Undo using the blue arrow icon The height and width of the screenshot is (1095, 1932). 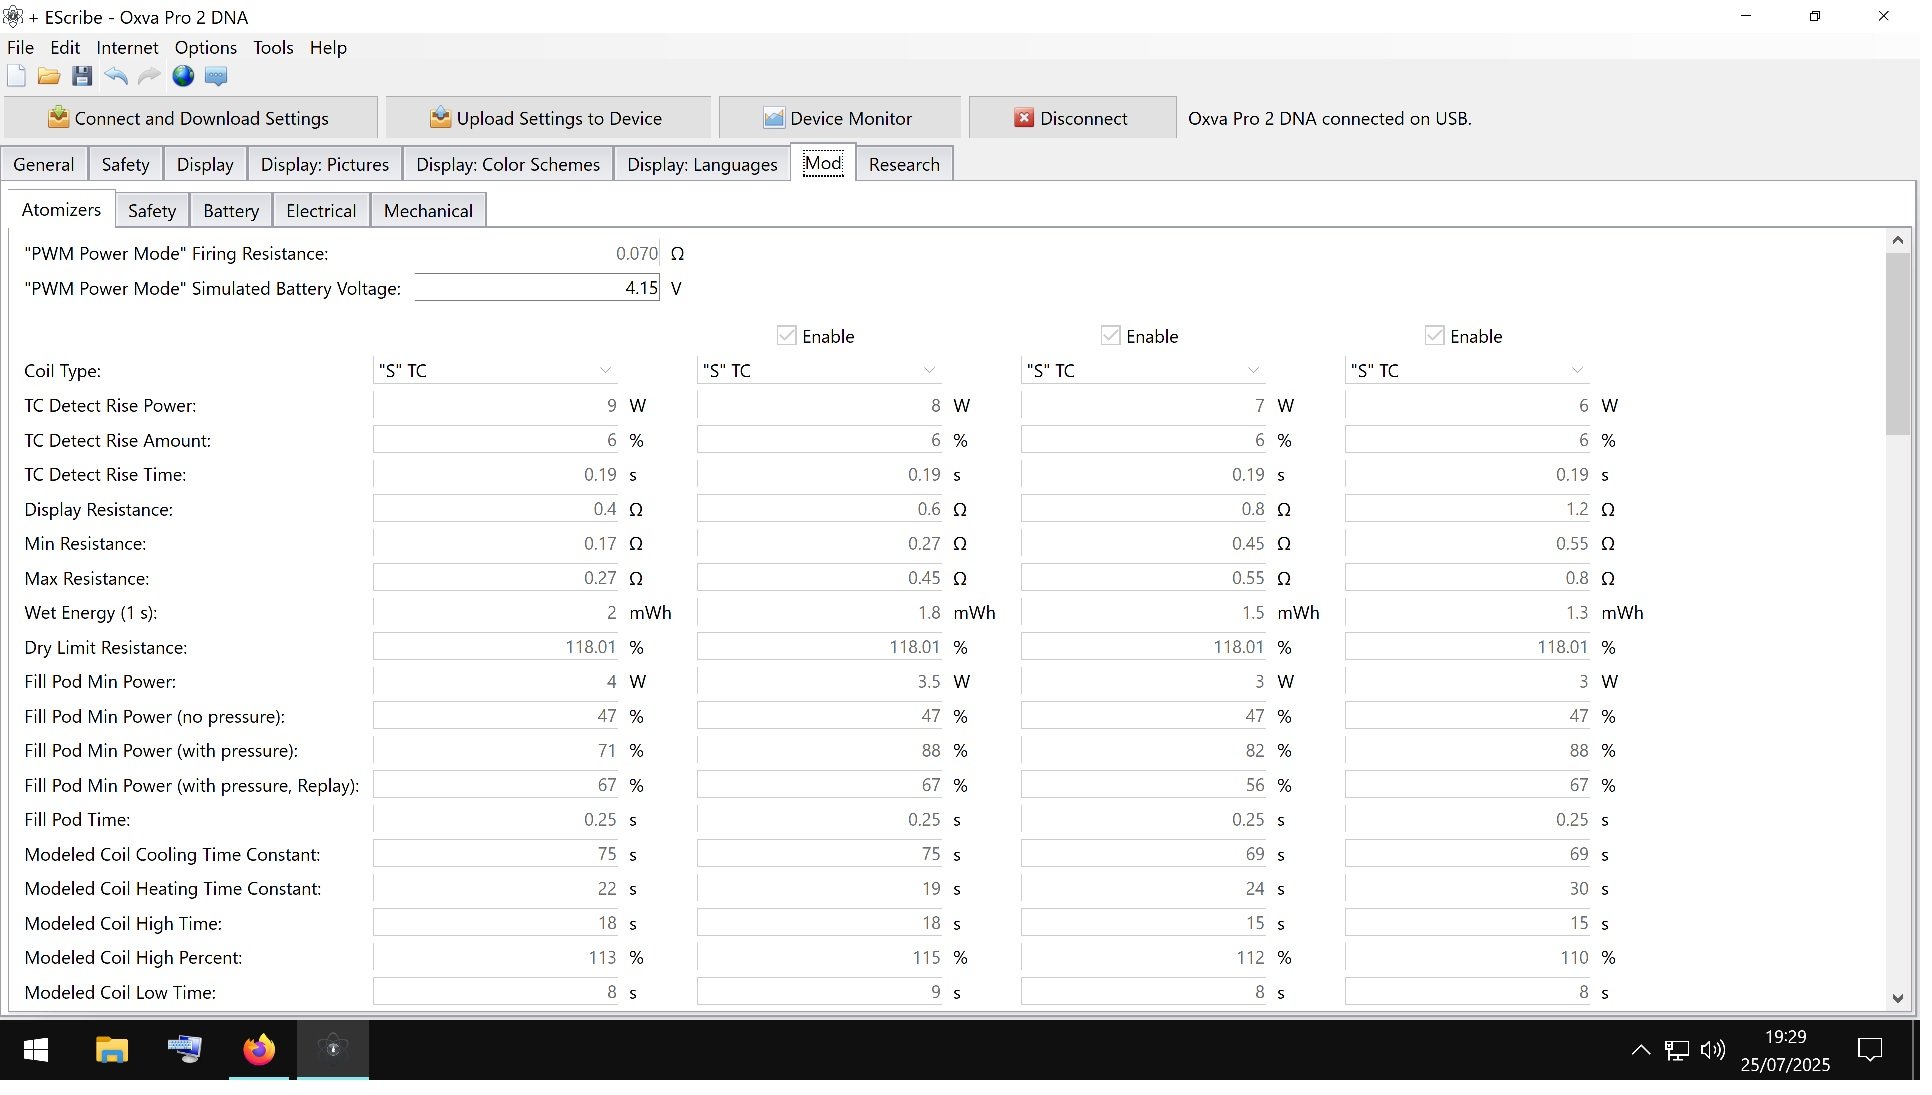point(116,76)
